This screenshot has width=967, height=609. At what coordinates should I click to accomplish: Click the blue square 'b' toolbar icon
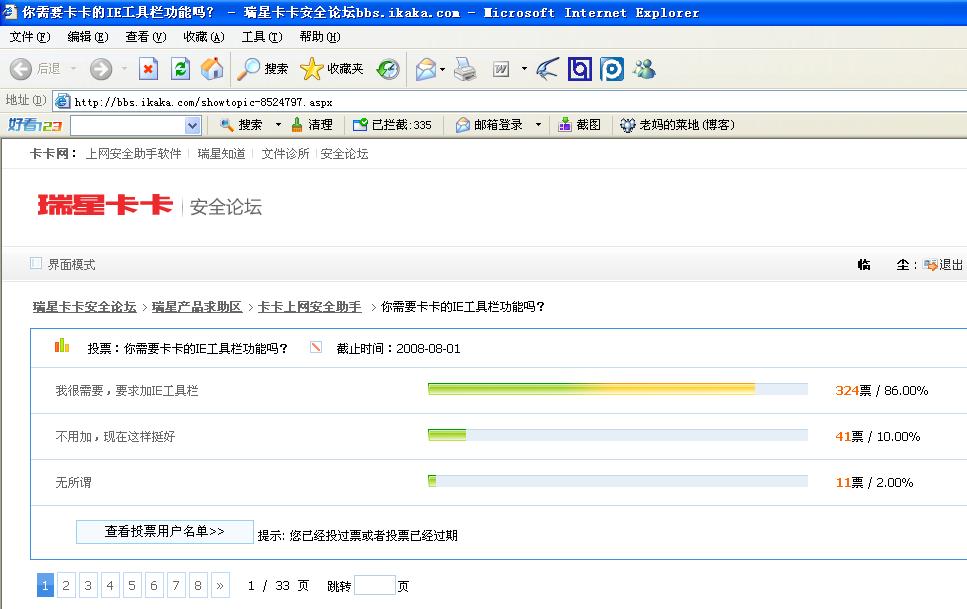point(580,69)
